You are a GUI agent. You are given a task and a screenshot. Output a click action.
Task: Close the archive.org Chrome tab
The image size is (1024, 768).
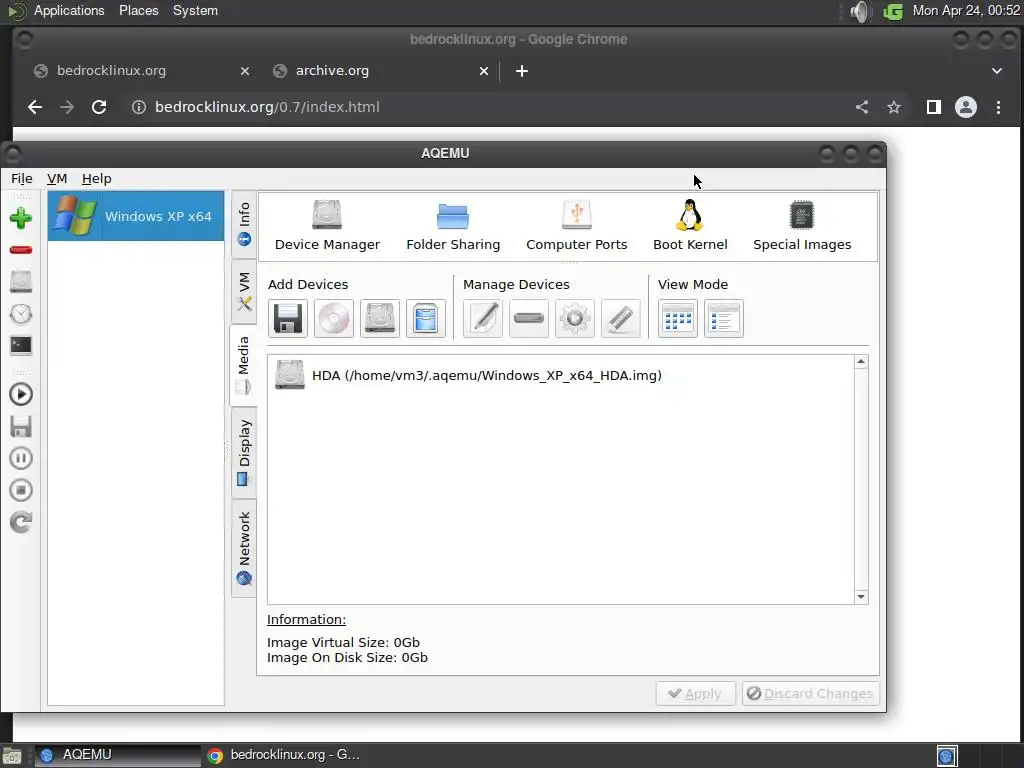click(484, 71)
